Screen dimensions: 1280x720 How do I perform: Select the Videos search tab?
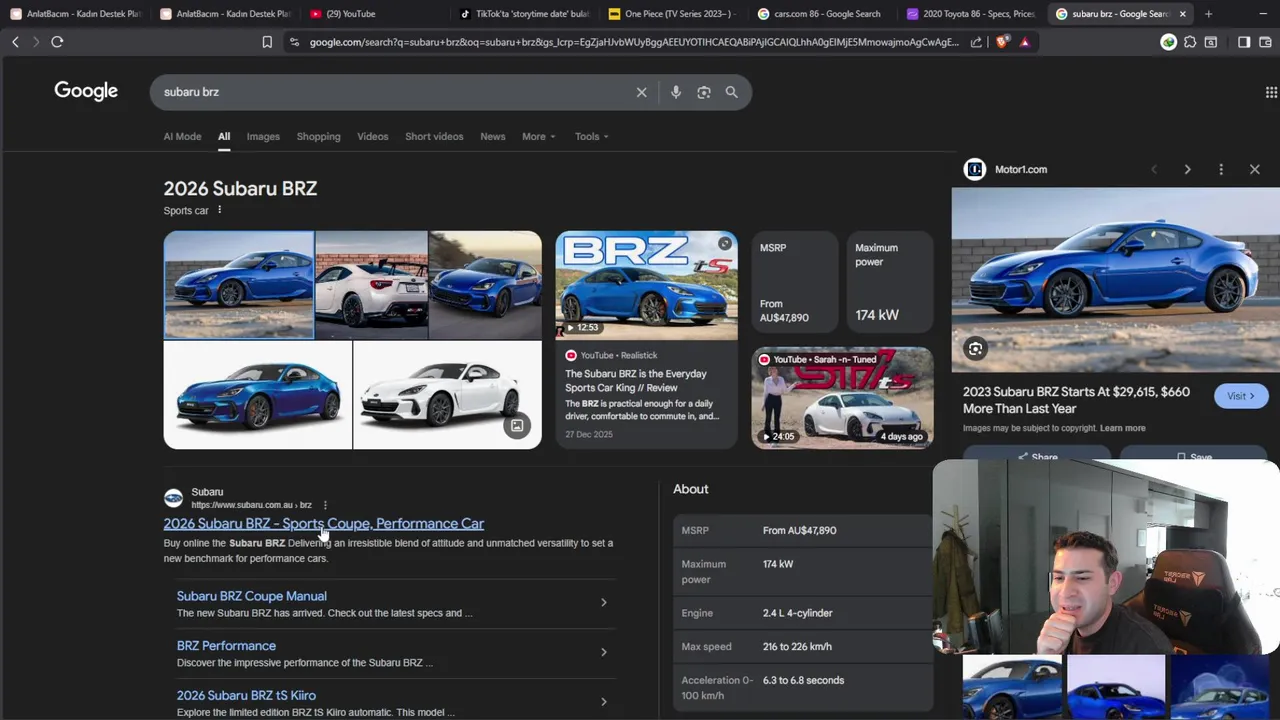coord(372,136)
